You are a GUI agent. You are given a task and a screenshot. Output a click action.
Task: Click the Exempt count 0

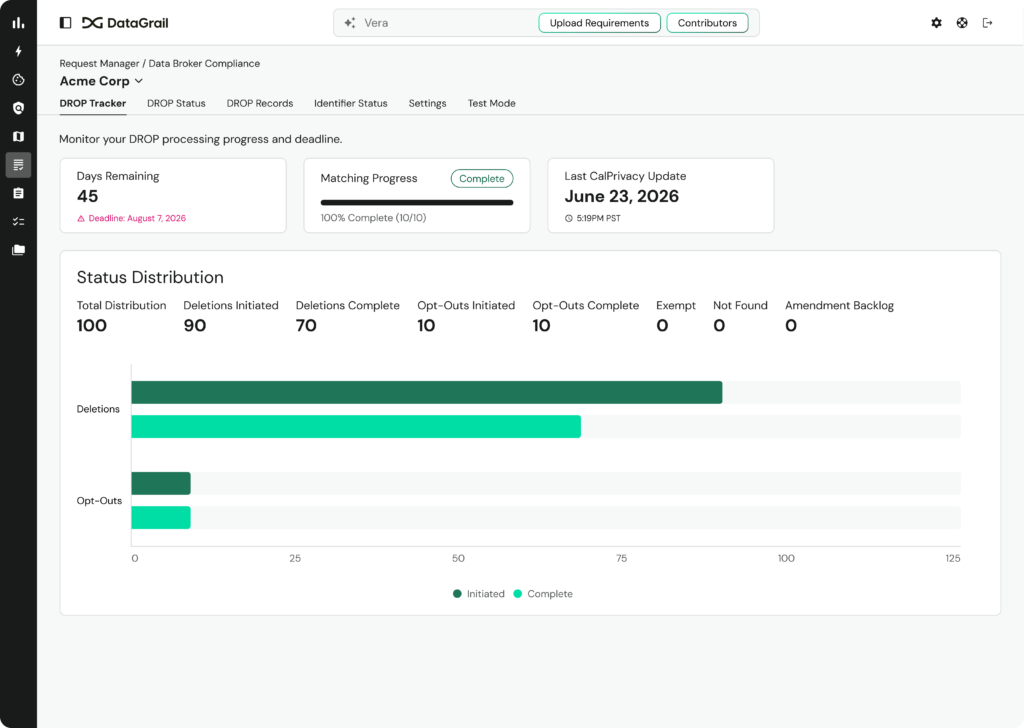point(662,325)
